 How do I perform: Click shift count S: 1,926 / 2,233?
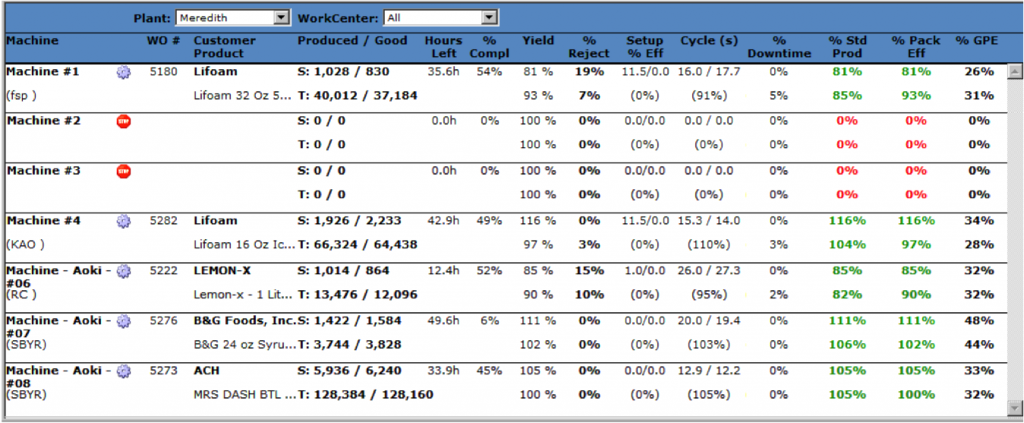[349, 221]
